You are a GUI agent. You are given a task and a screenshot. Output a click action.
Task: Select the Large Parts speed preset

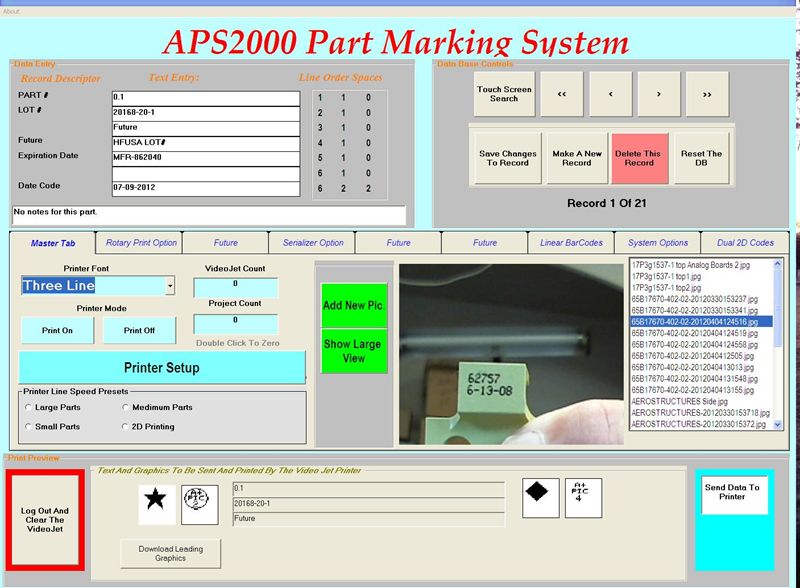[x=26, y=408]
